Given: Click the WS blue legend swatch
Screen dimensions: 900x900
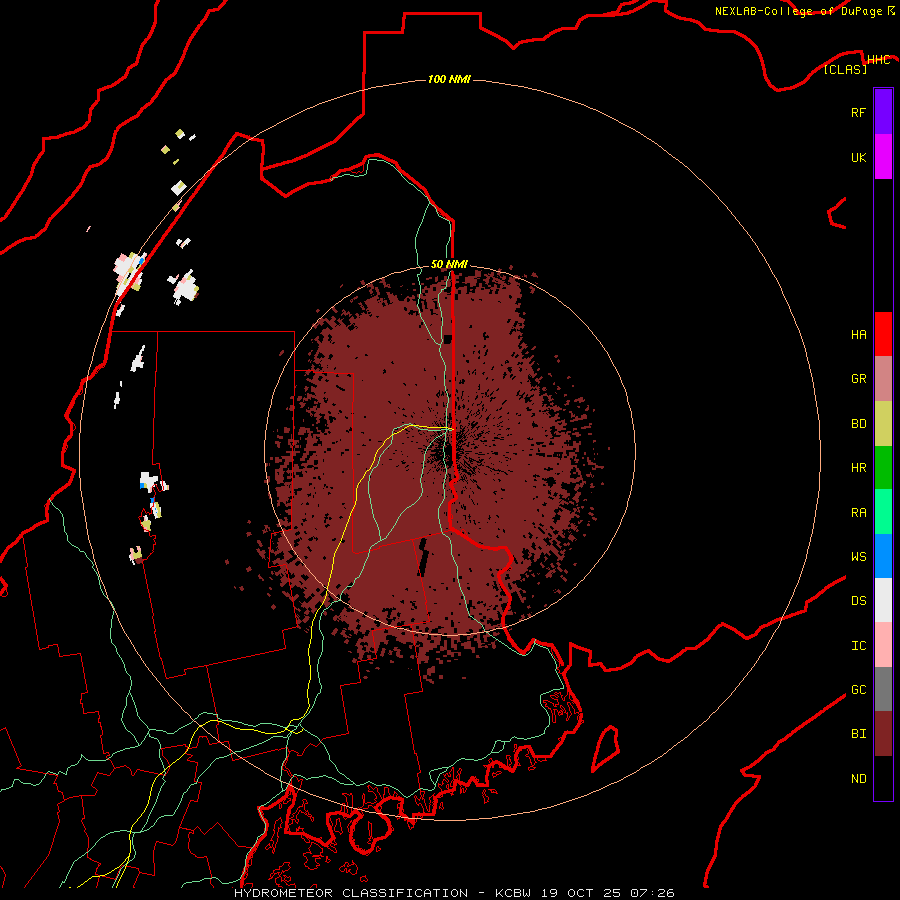Looking at the screenshot, I should (883, 556).
